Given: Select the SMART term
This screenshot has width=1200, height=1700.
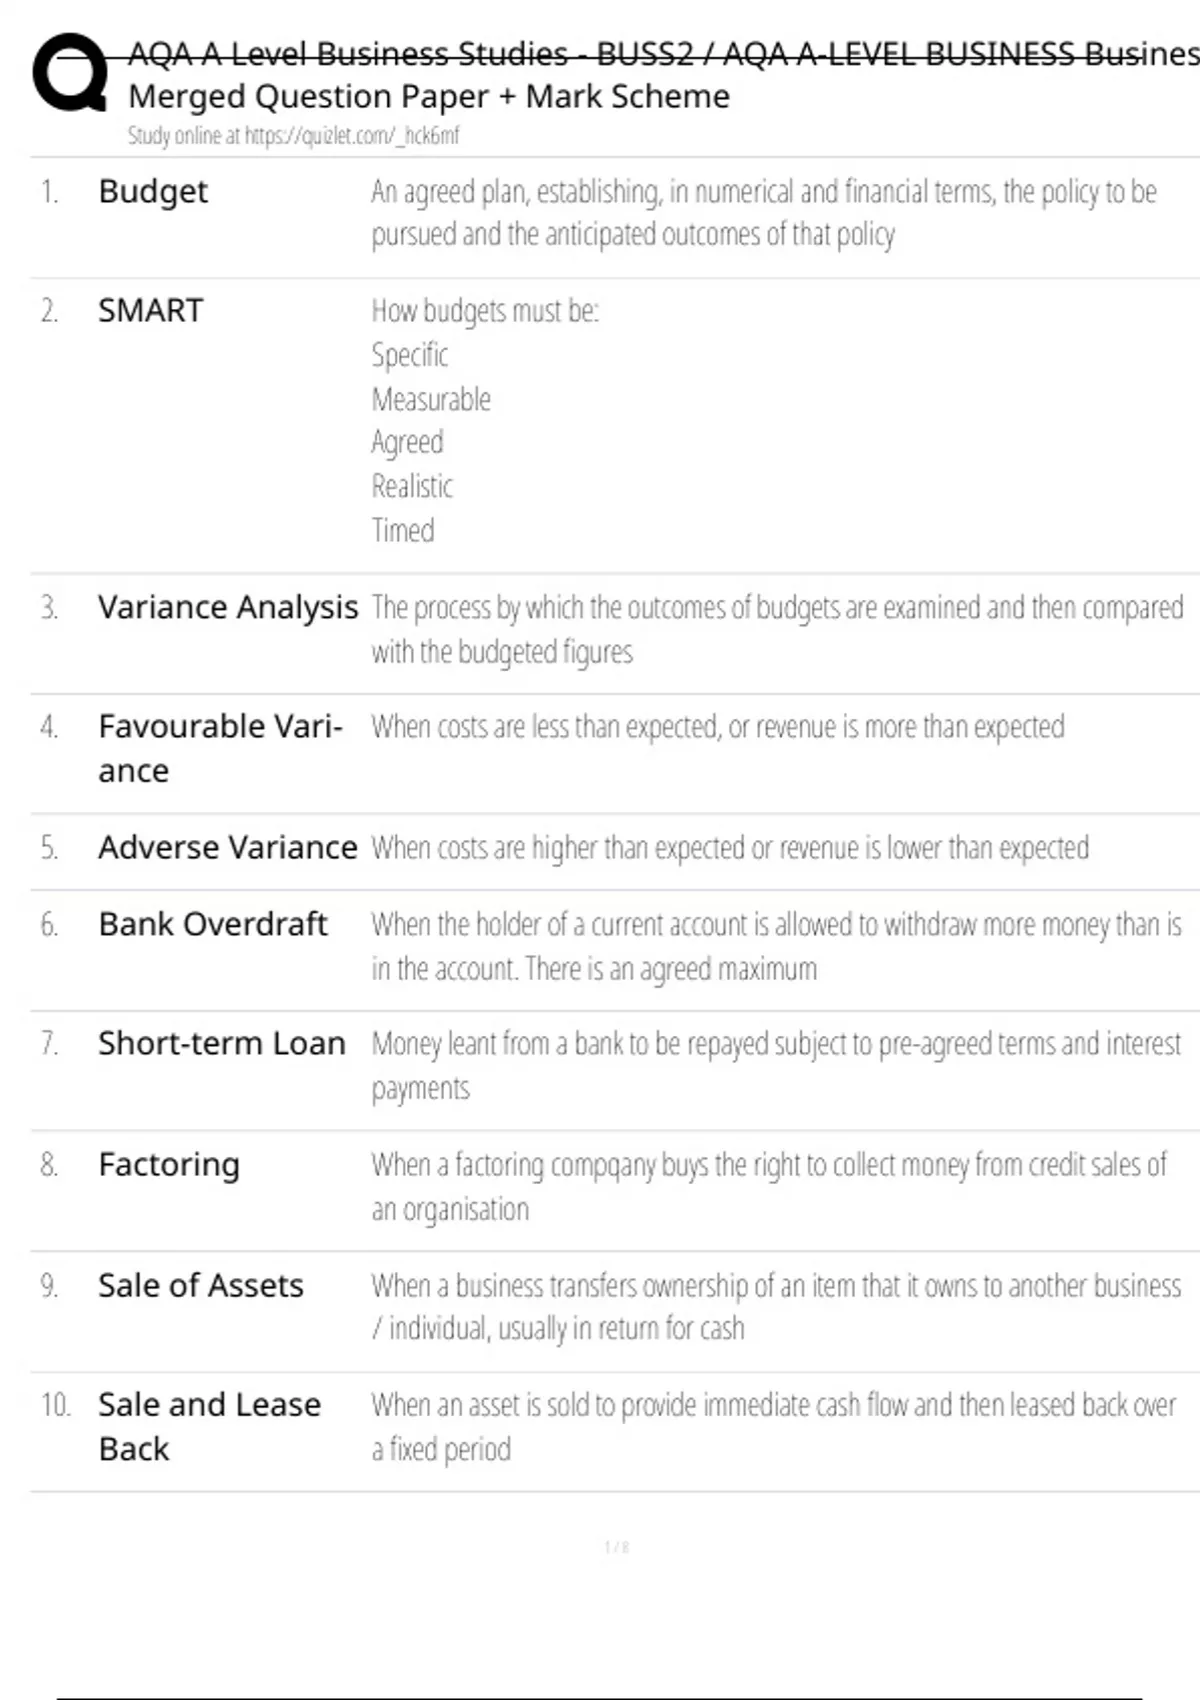Looking at the screenshot, I should (x=150, y=311).
